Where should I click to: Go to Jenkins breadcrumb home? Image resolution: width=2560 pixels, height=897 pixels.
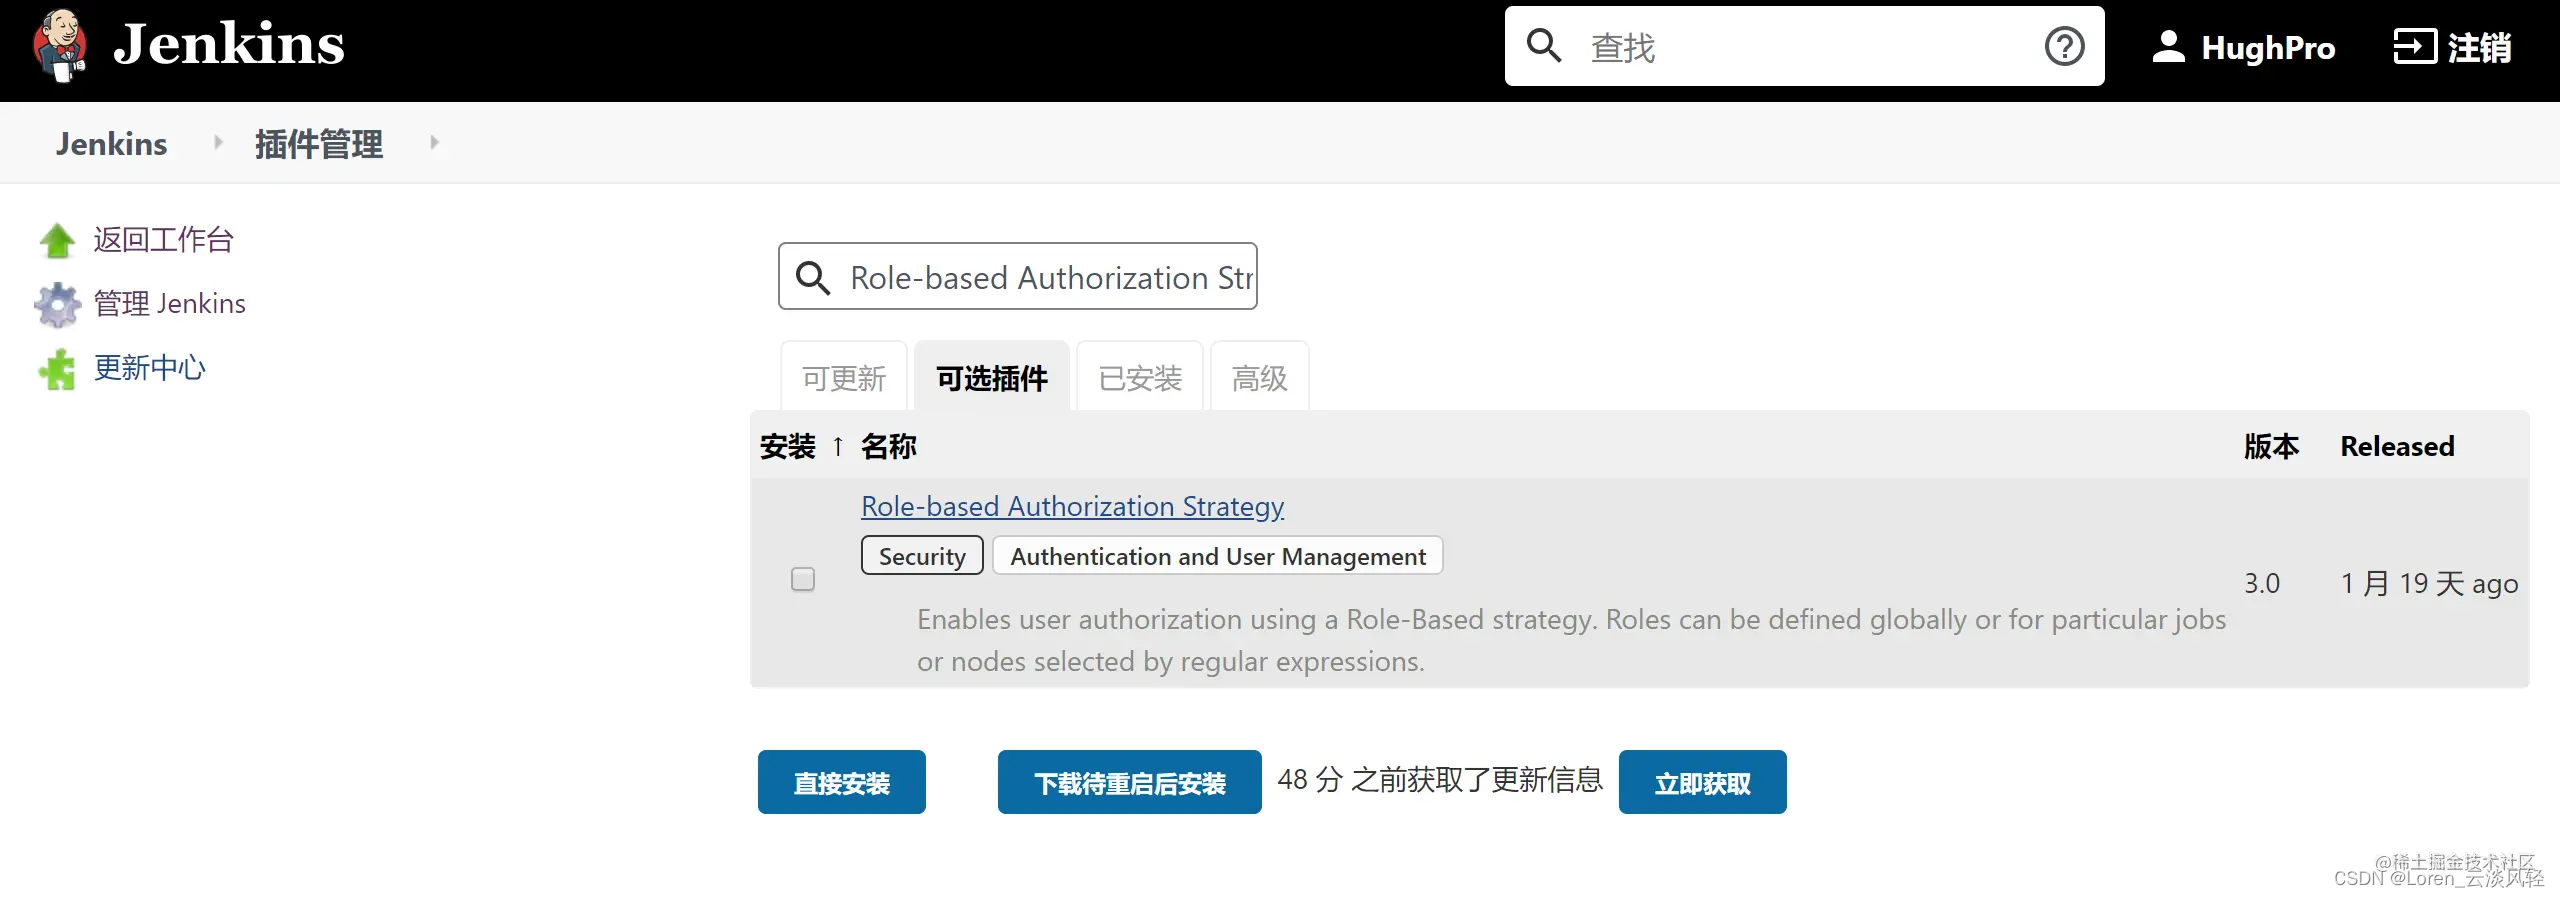(111, 143)
